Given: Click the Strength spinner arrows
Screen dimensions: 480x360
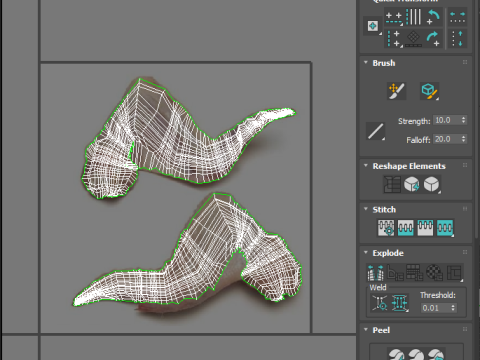Looking at the screenshot, I should coord(463,120).
